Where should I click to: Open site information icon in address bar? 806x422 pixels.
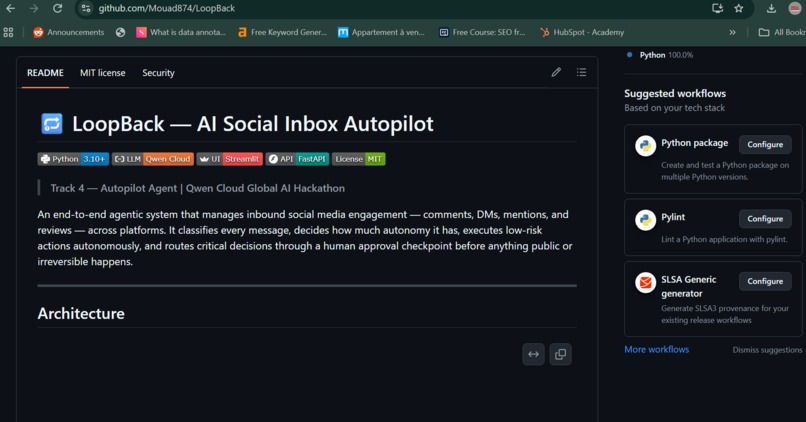(86, 8)
